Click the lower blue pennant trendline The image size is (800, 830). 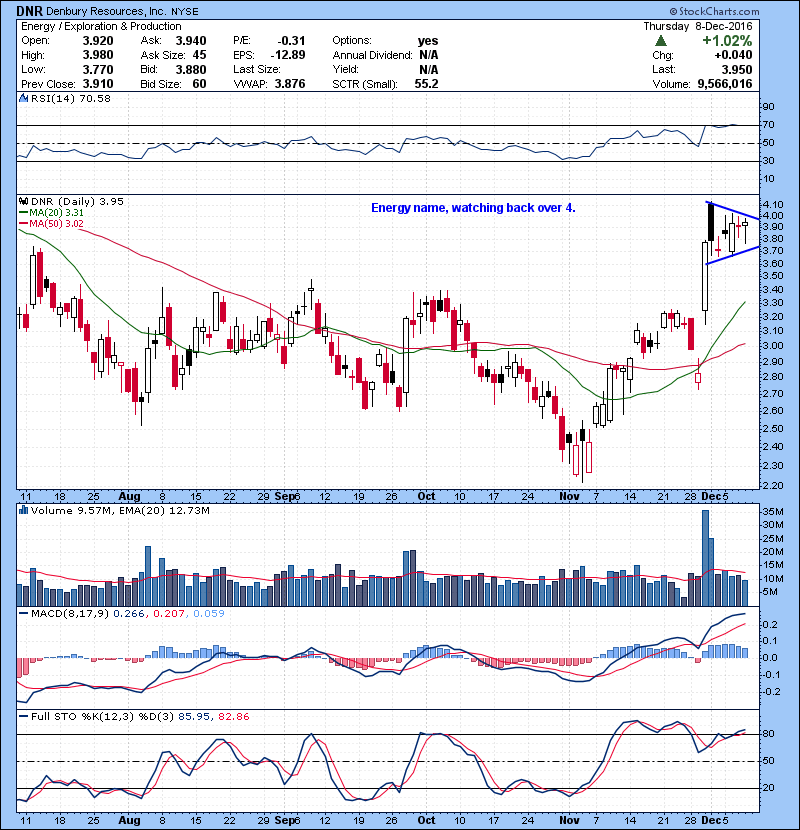click(733, 256)
